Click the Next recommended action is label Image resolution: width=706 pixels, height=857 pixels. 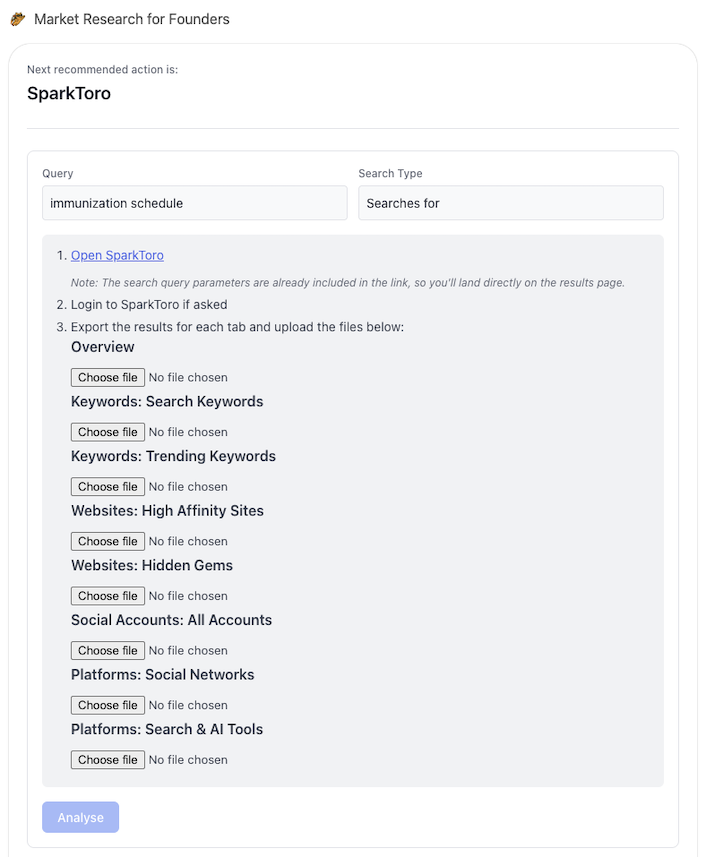click(102, 70)
